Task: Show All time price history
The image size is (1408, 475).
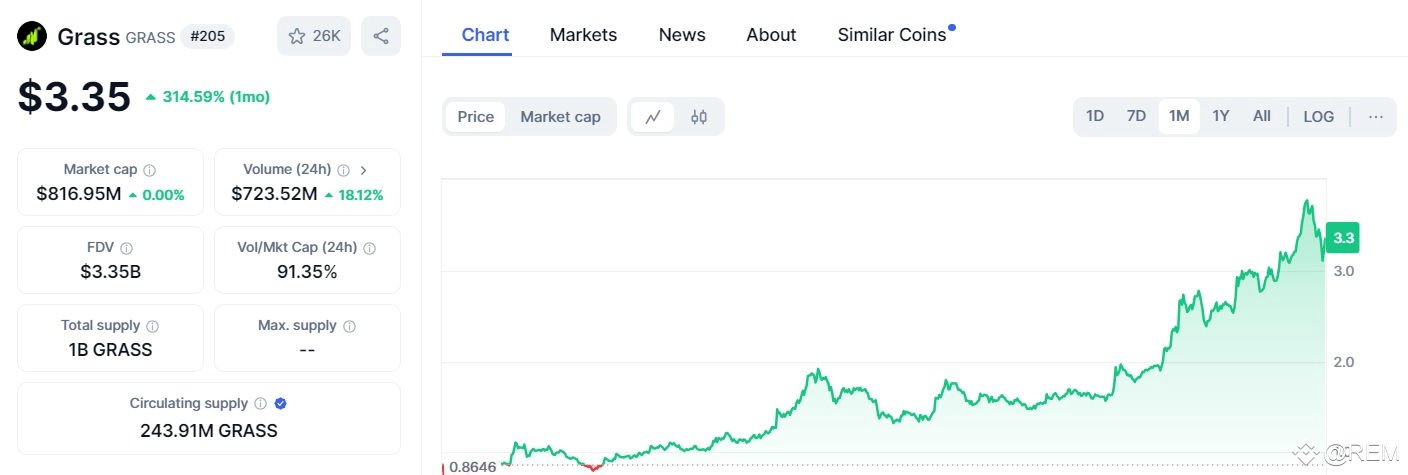Action: tap(1262, 116)
